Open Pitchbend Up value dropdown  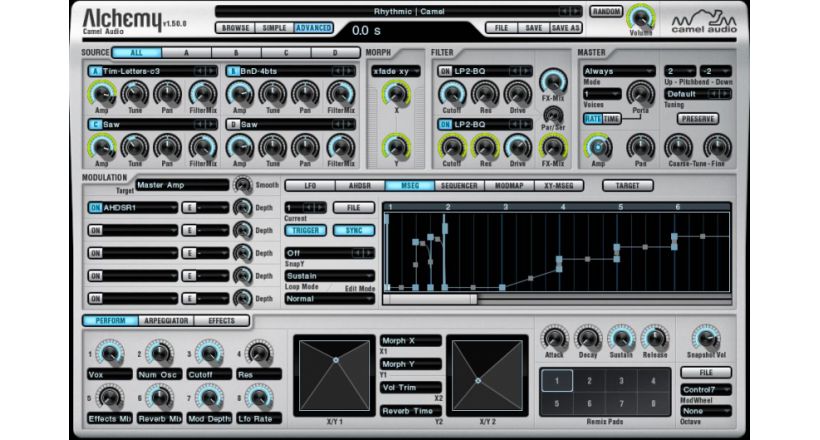pyautogui.click(x=679, y=71)
